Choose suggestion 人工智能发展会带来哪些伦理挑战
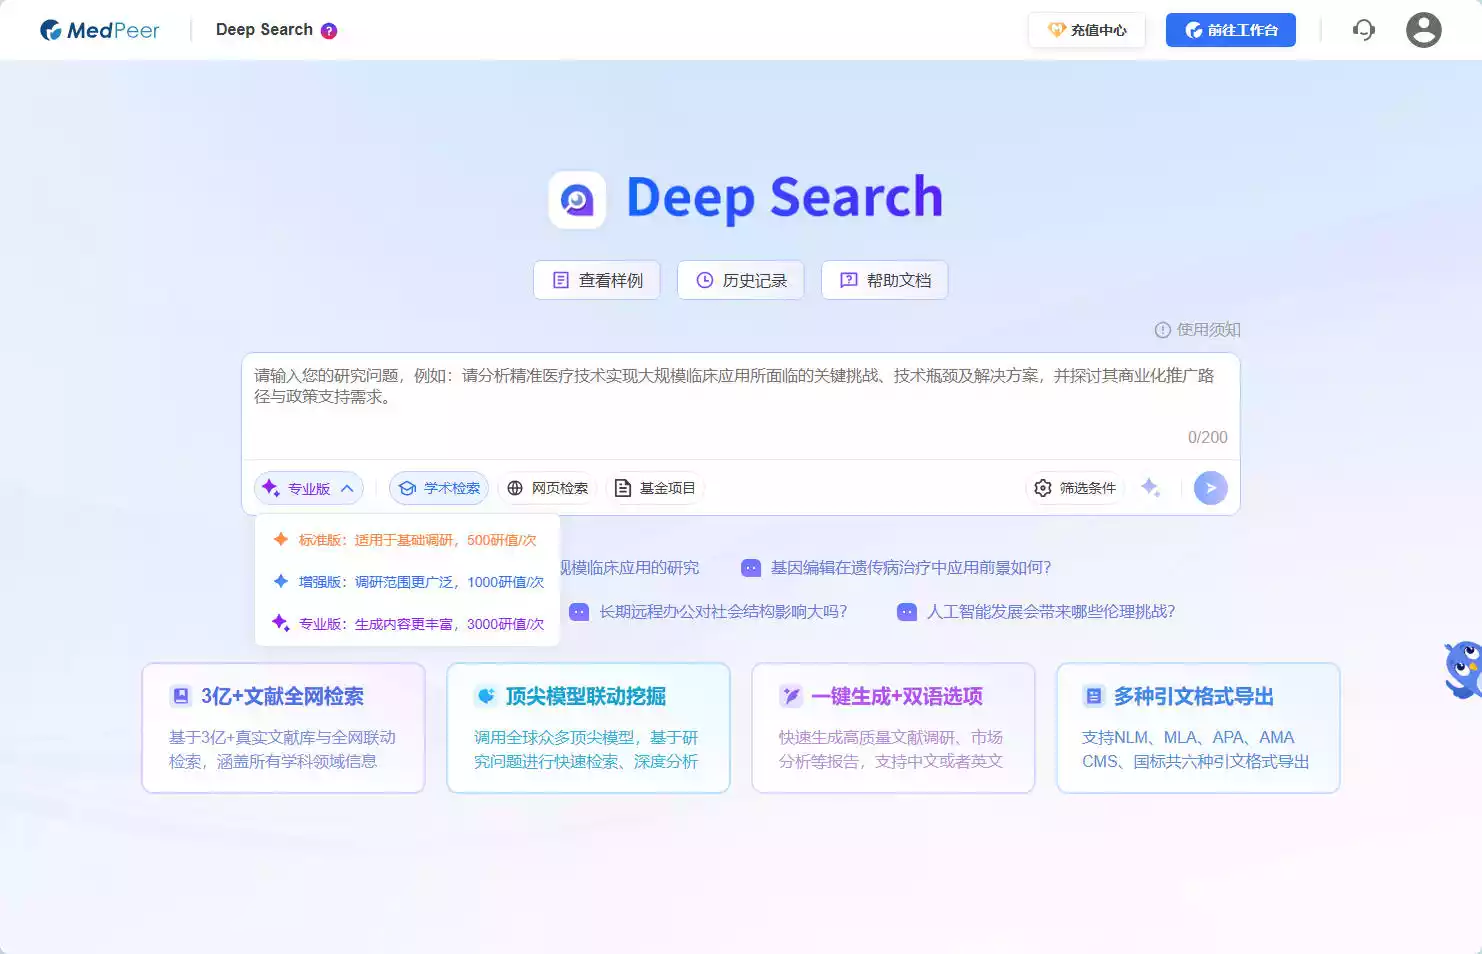The image size is (1482, 954). tap(1036, 612)
